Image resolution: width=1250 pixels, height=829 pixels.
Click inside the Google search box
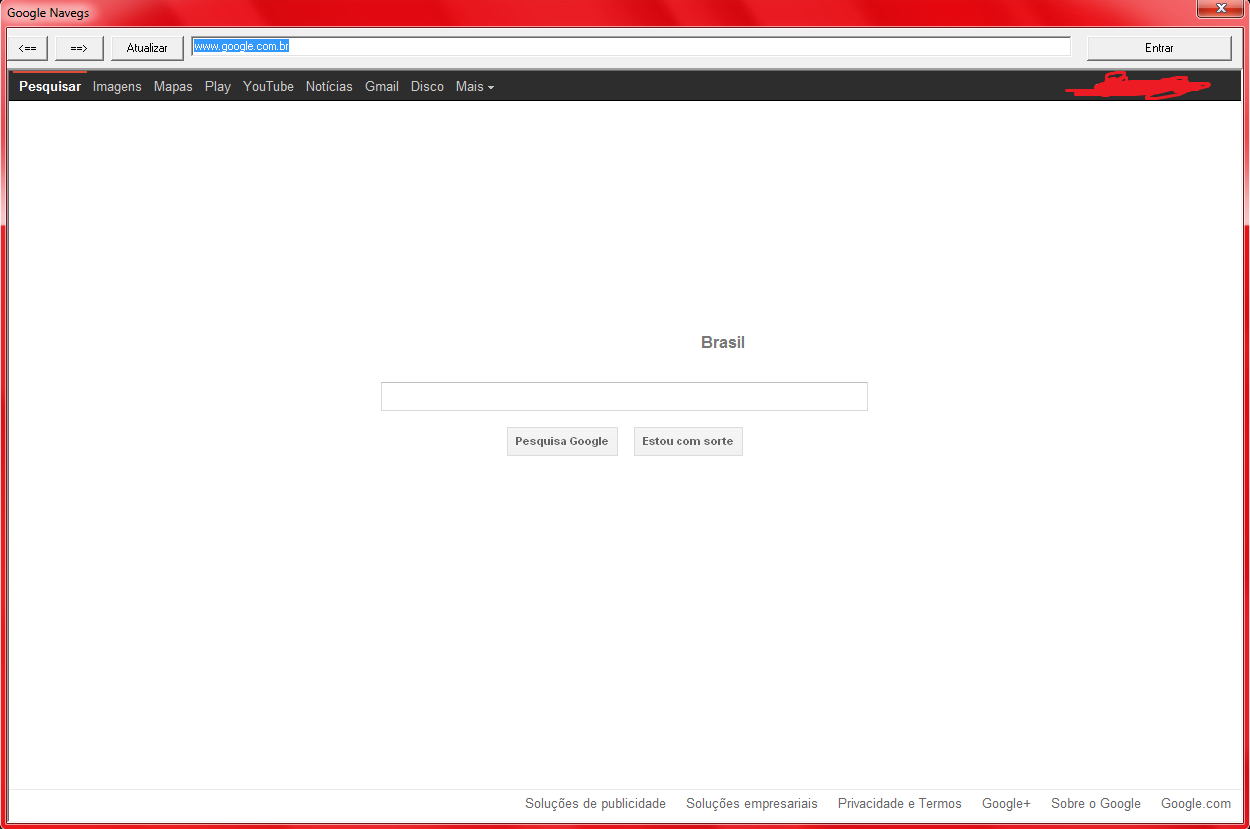[x=624, y=396]
